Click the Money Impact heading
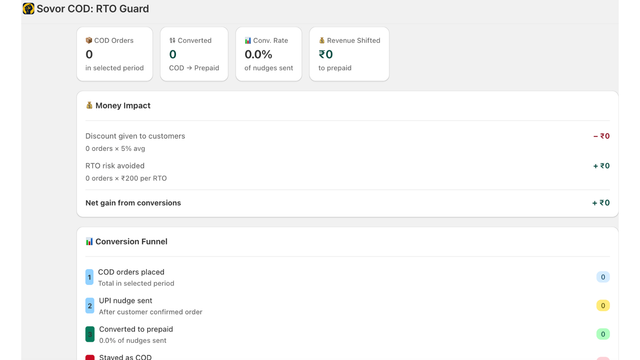The image size is (640, 360). (123, 105)
